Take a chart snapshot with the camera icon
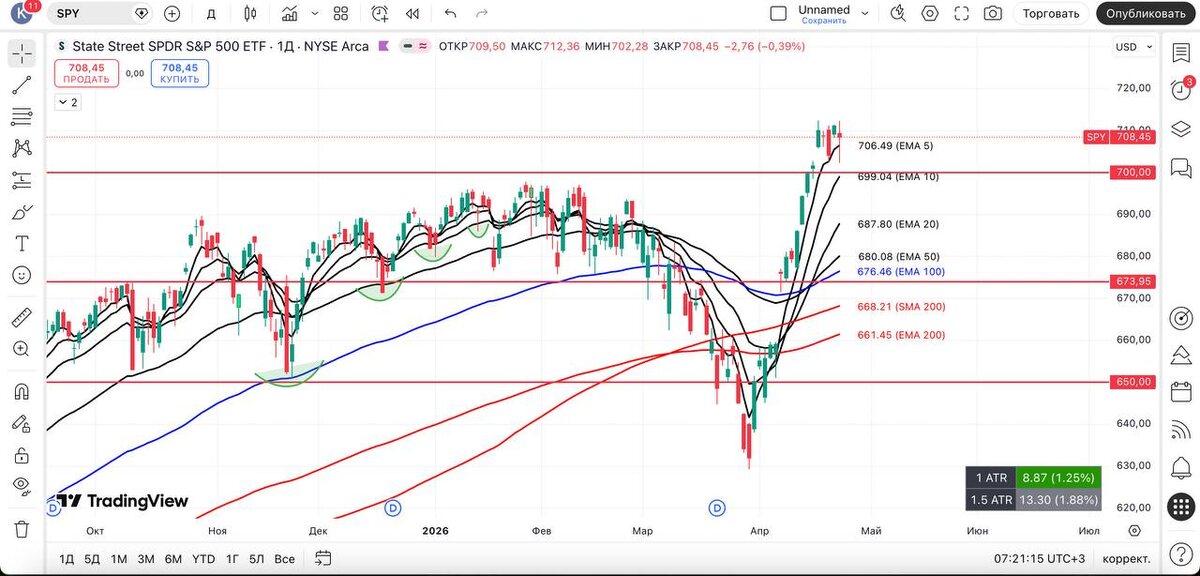This screenshot has width=1200, height=576. tap(993, 13)
